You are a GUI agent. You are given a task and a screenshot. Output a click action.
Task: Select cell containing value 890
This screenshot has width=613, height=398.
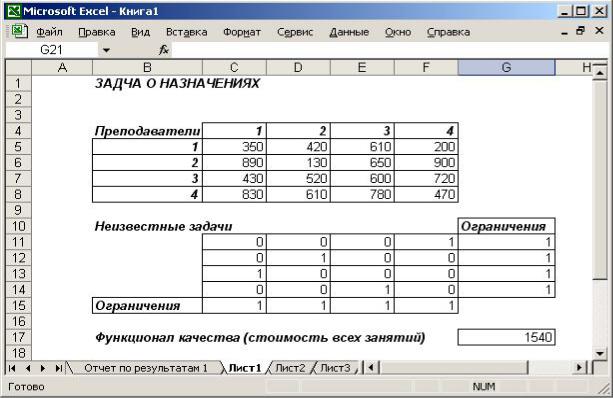coord(234,162)
